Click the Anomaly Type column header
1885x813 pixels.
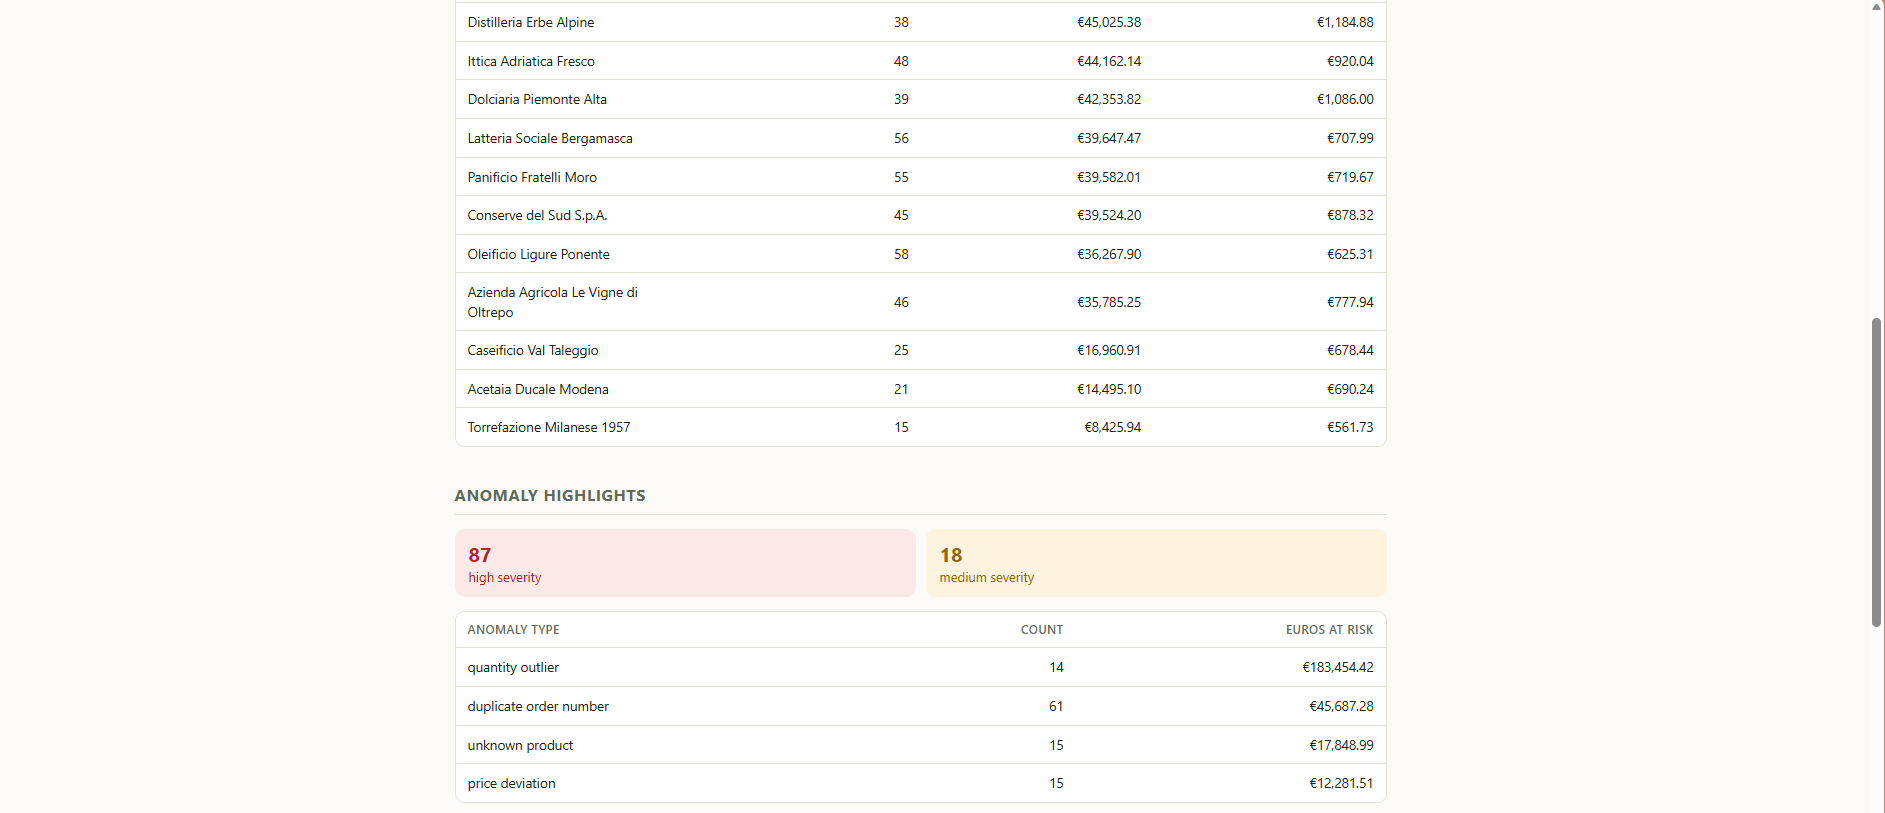pyautogui.click(x=513, y=630)
